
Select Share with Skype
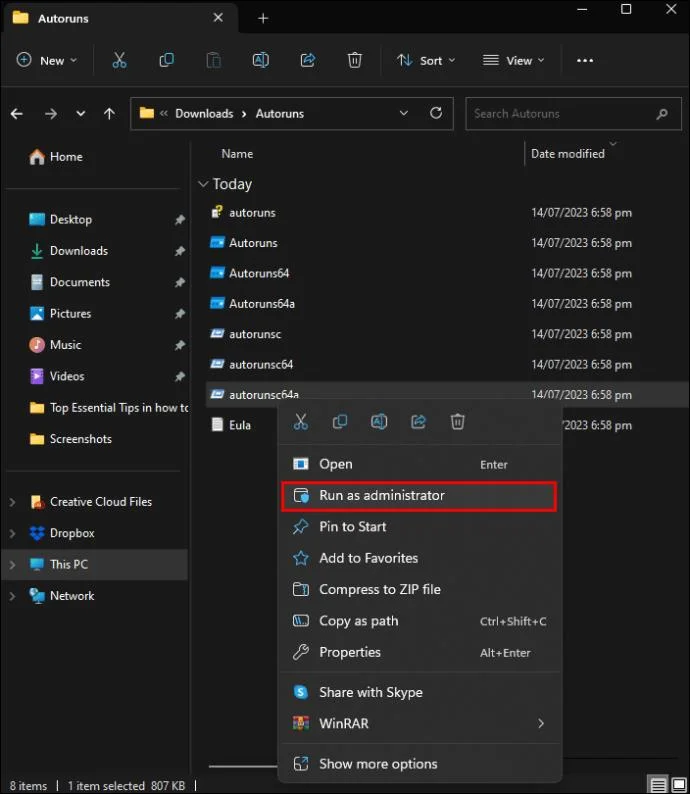(420, 692)
